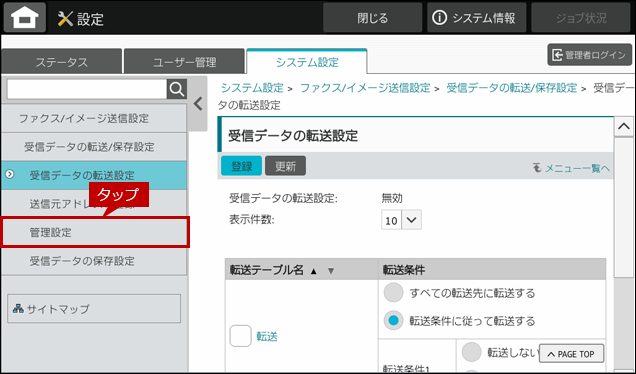Open the 表示件数 dropdown showing 10

pyautogui.click(x=401, y=220)
